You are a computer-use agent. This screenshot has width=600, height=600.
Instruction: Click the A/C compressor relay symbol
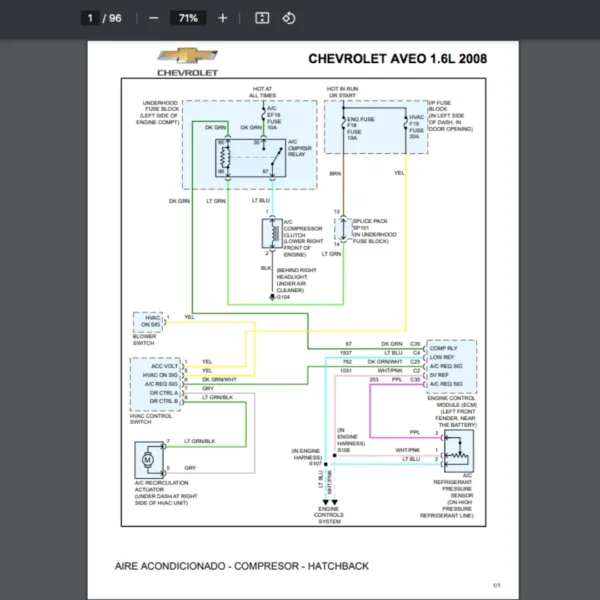point(247,158)
